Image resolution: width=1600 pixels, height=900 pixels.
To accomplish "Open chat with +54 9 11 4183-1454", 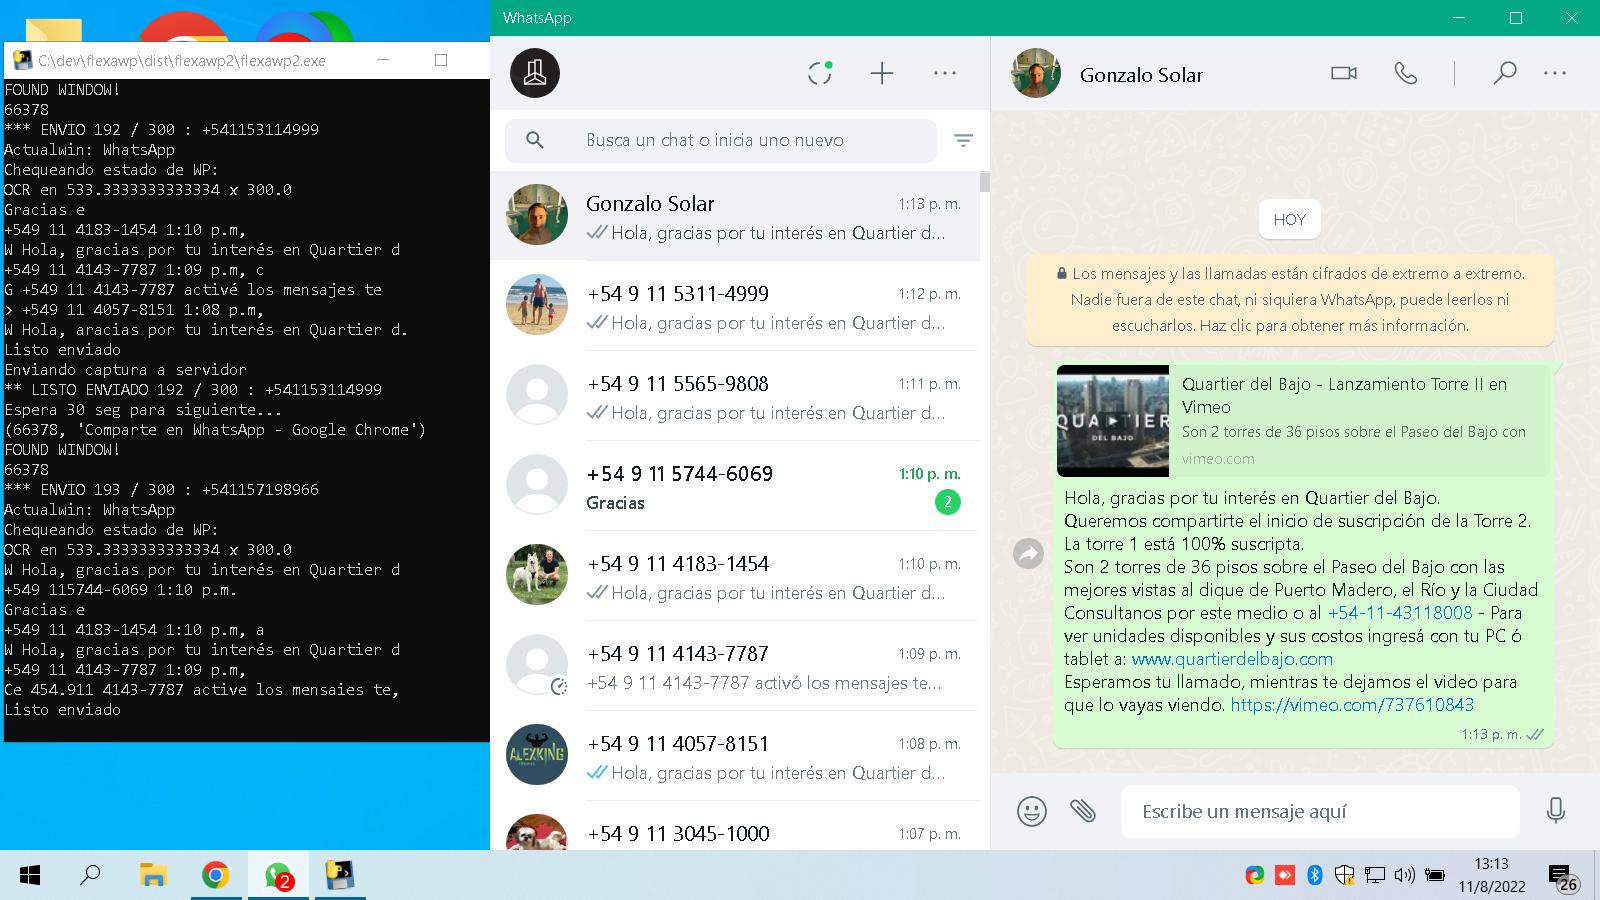I will (x=735, y=576).
